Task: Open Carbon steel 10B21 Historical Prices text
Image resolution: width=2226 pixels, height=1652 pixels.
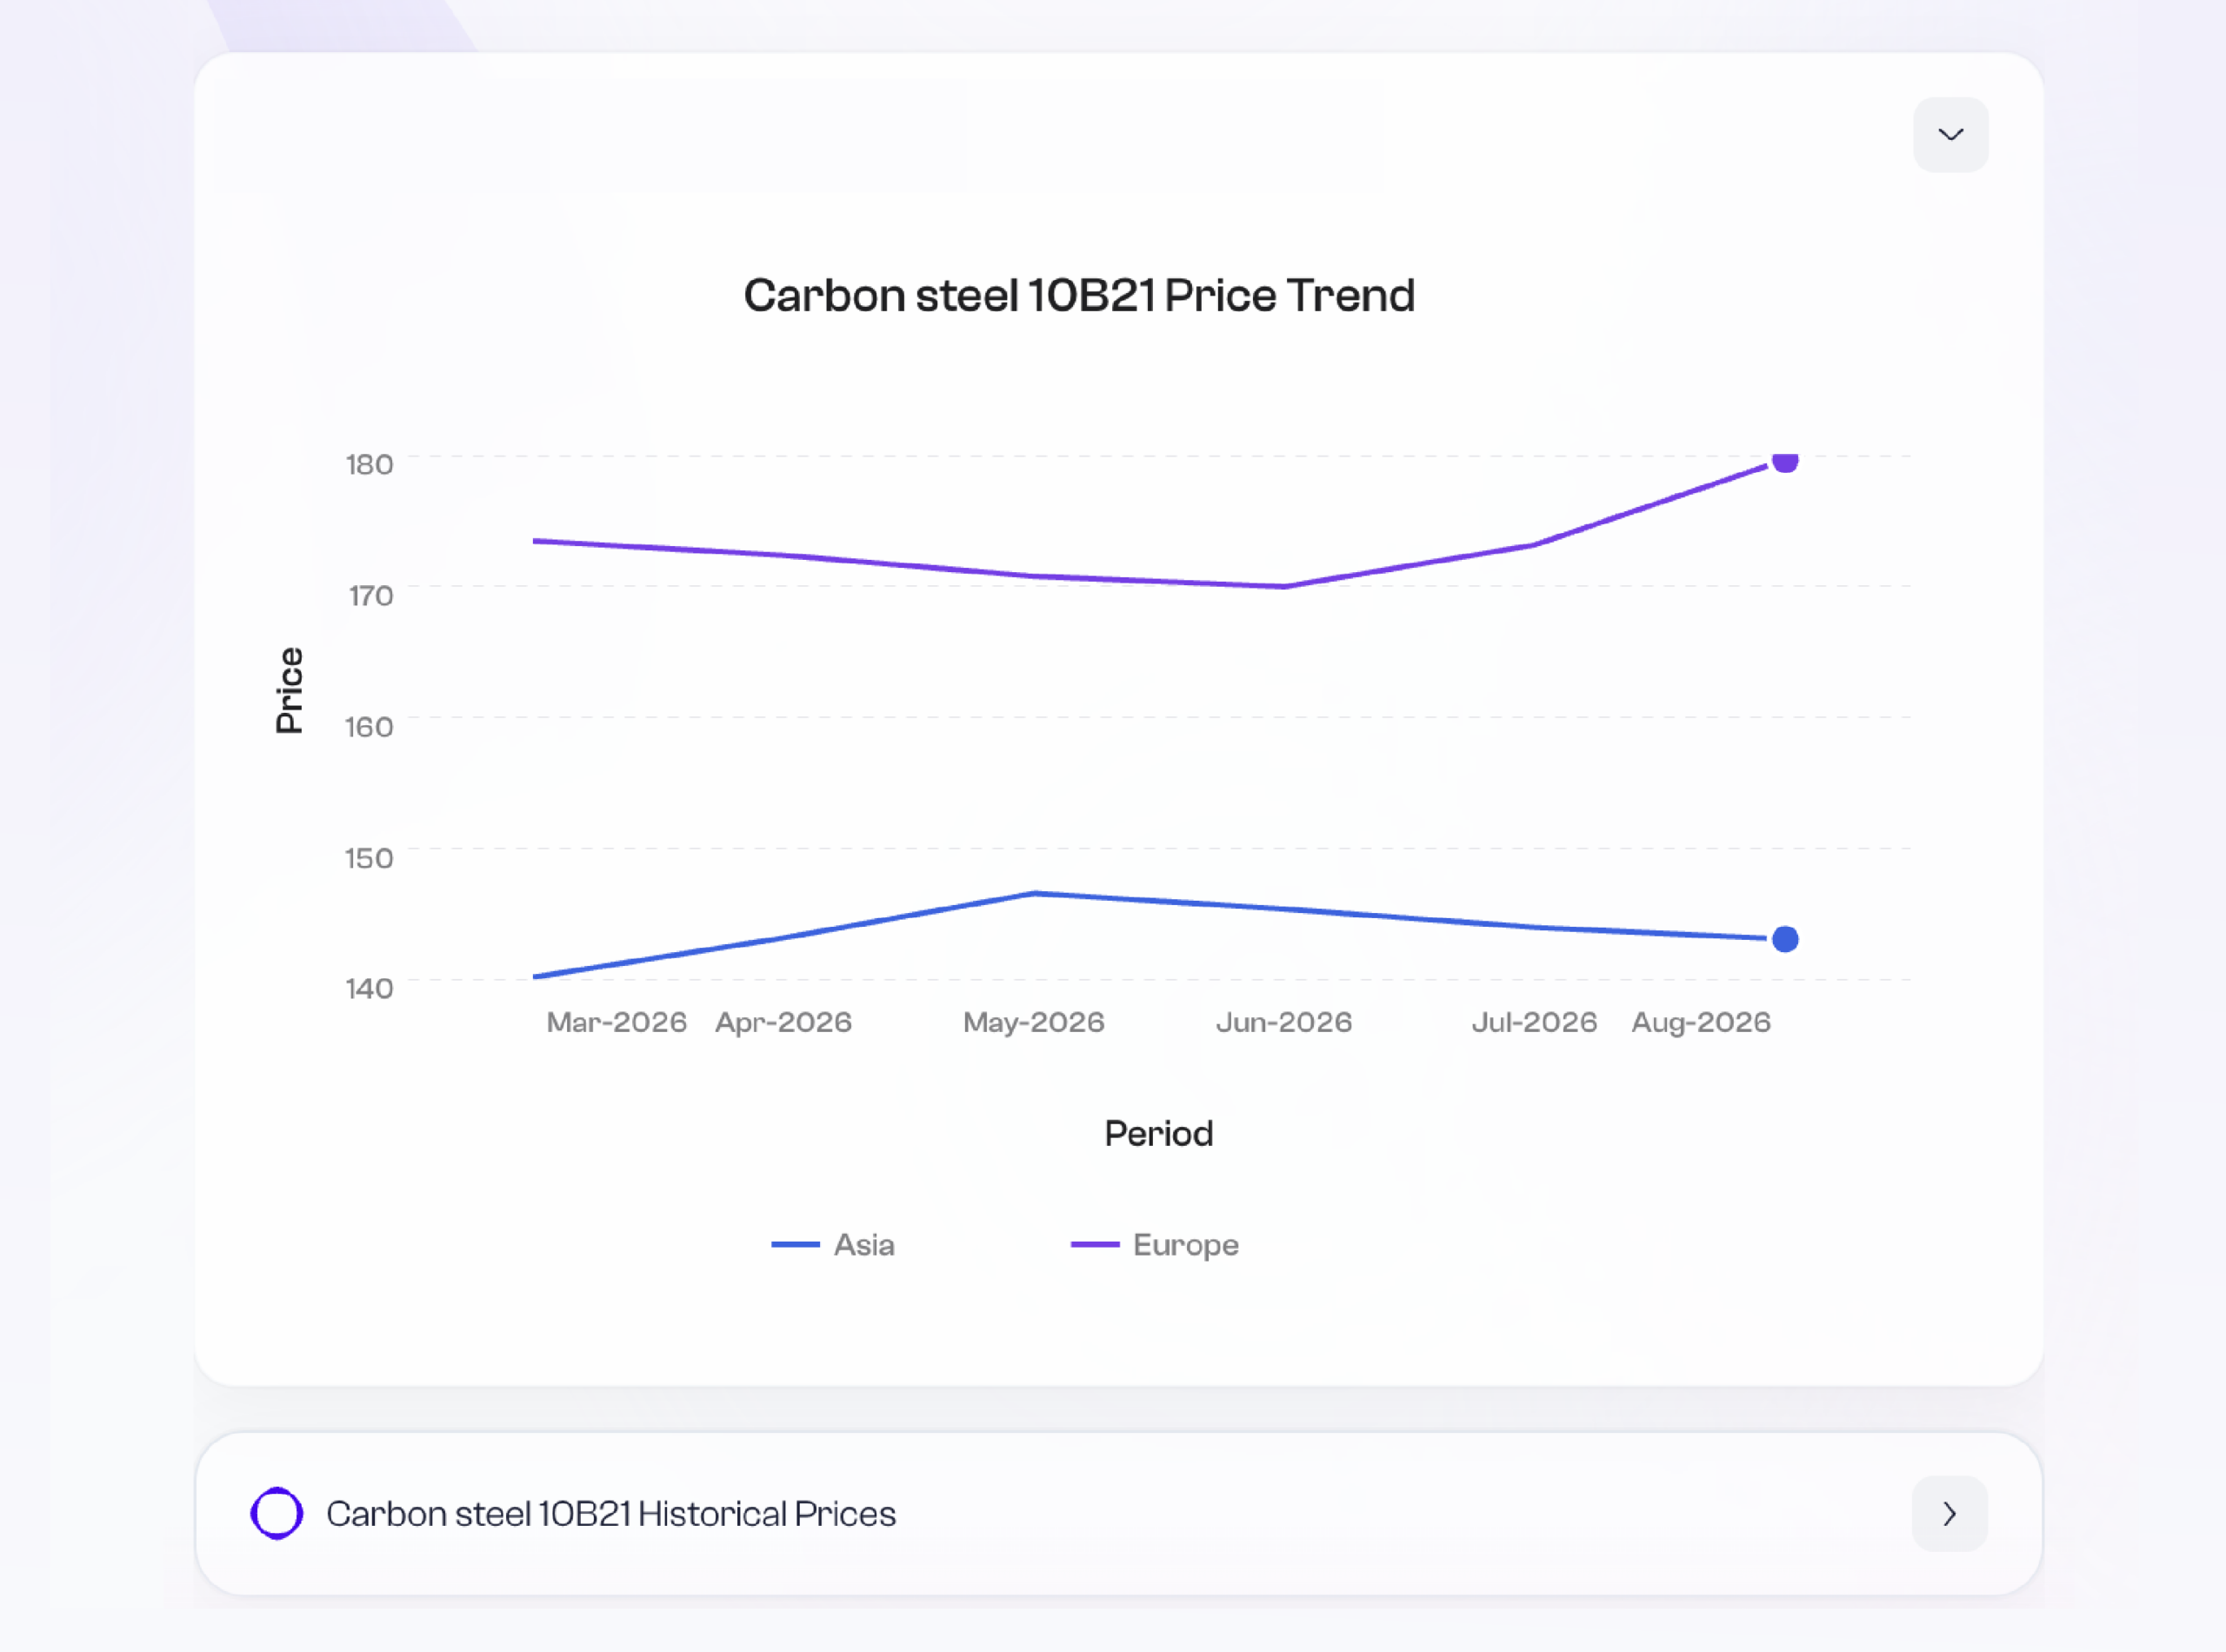Action: coord(611,1514)
